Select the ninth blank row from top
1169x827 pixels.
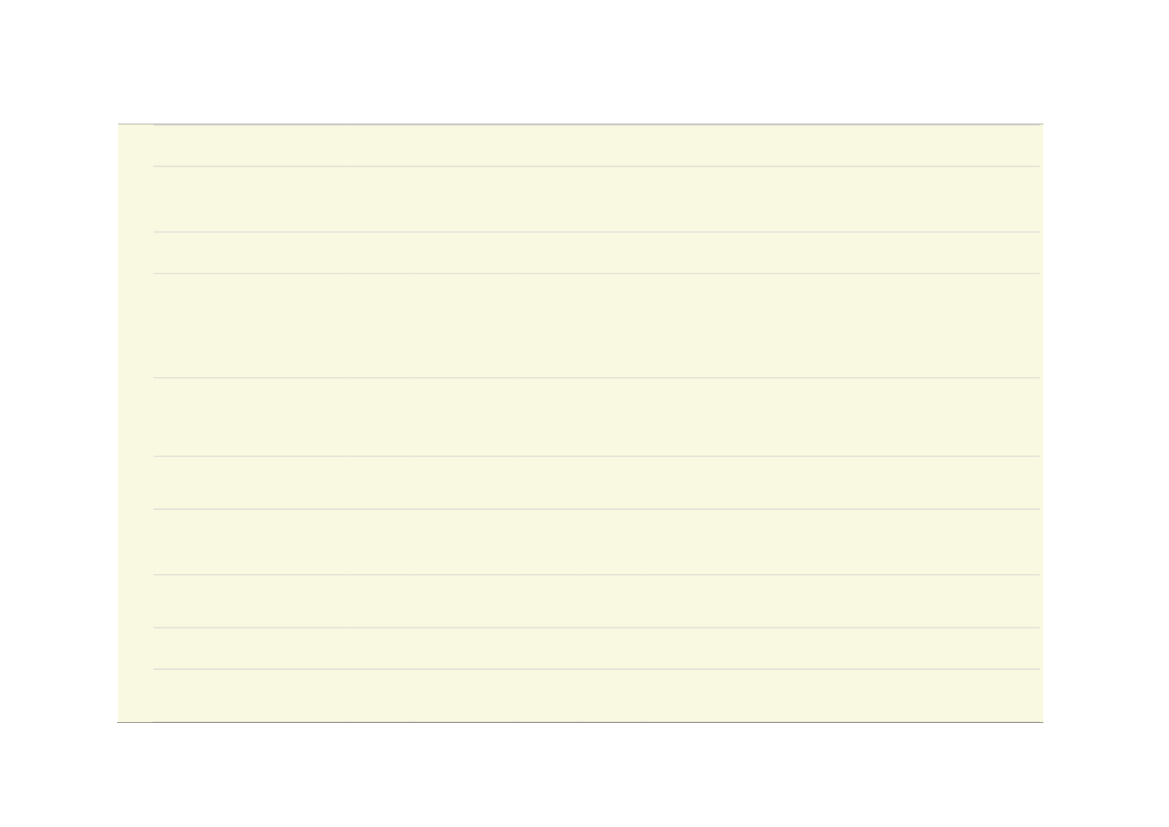pyautogui.click(x=596, y=649)
